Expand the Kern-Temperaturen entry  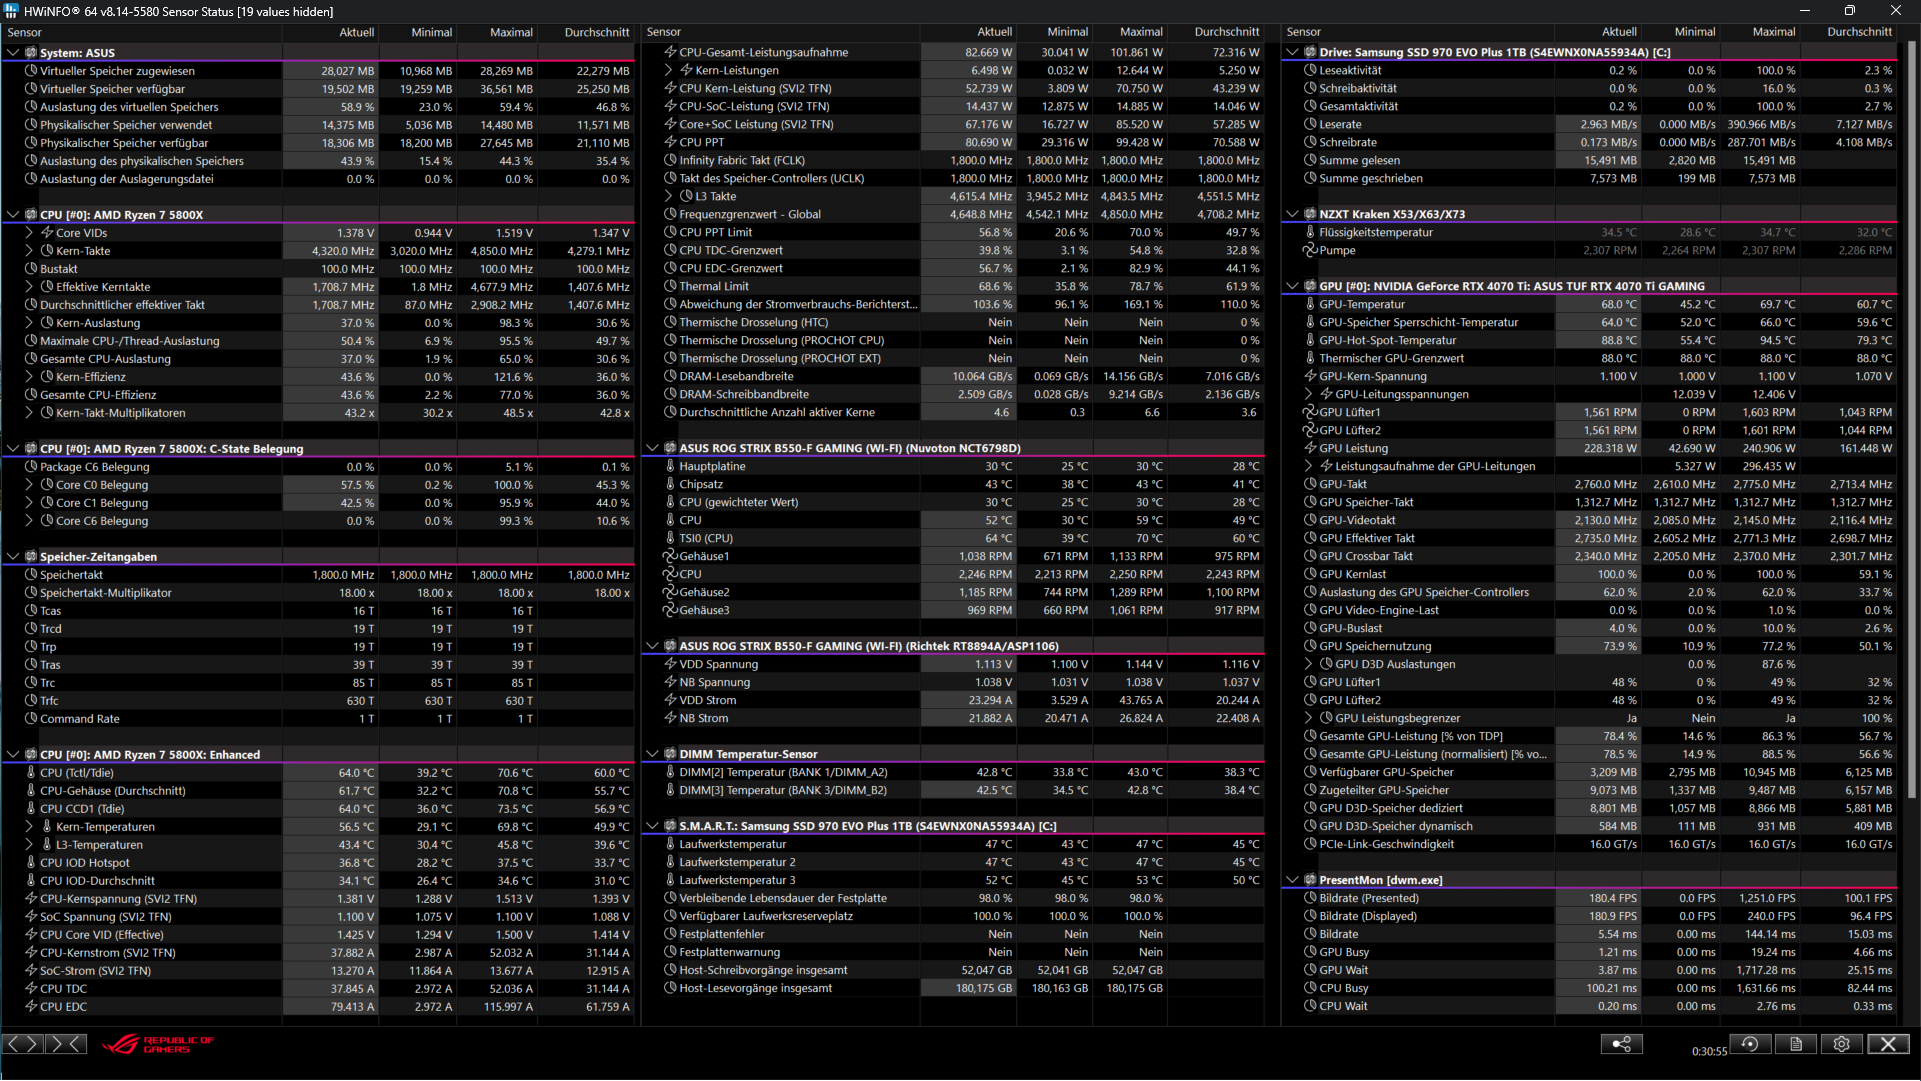click(x=29, y=827)
